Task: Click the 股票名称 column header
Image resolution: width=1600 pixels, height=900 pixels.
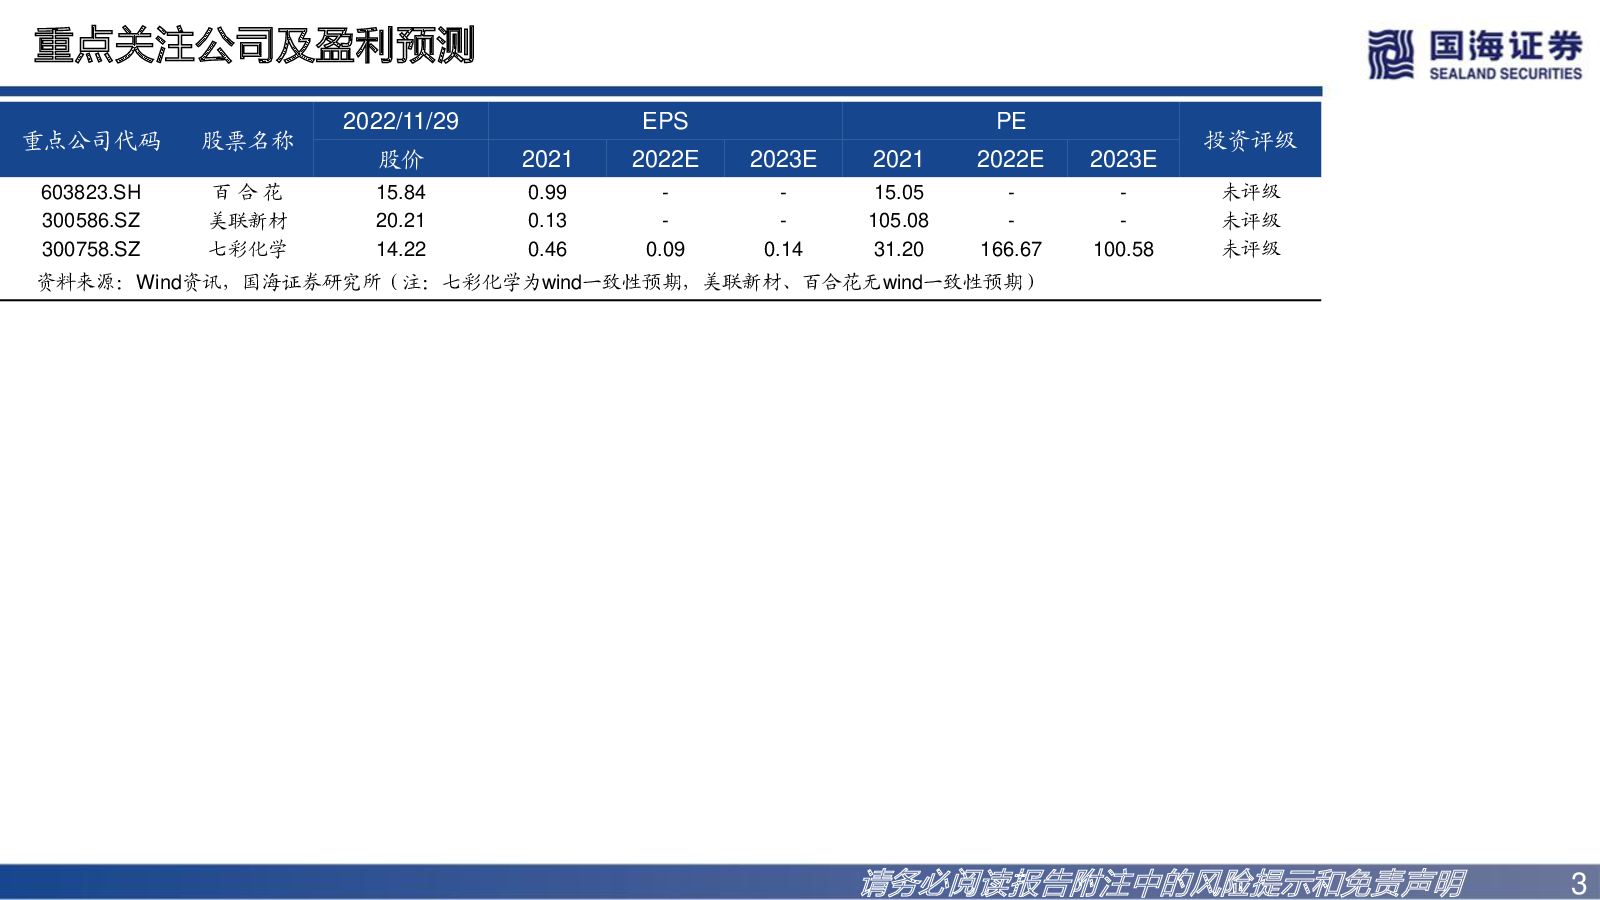Action: (248, 140)
